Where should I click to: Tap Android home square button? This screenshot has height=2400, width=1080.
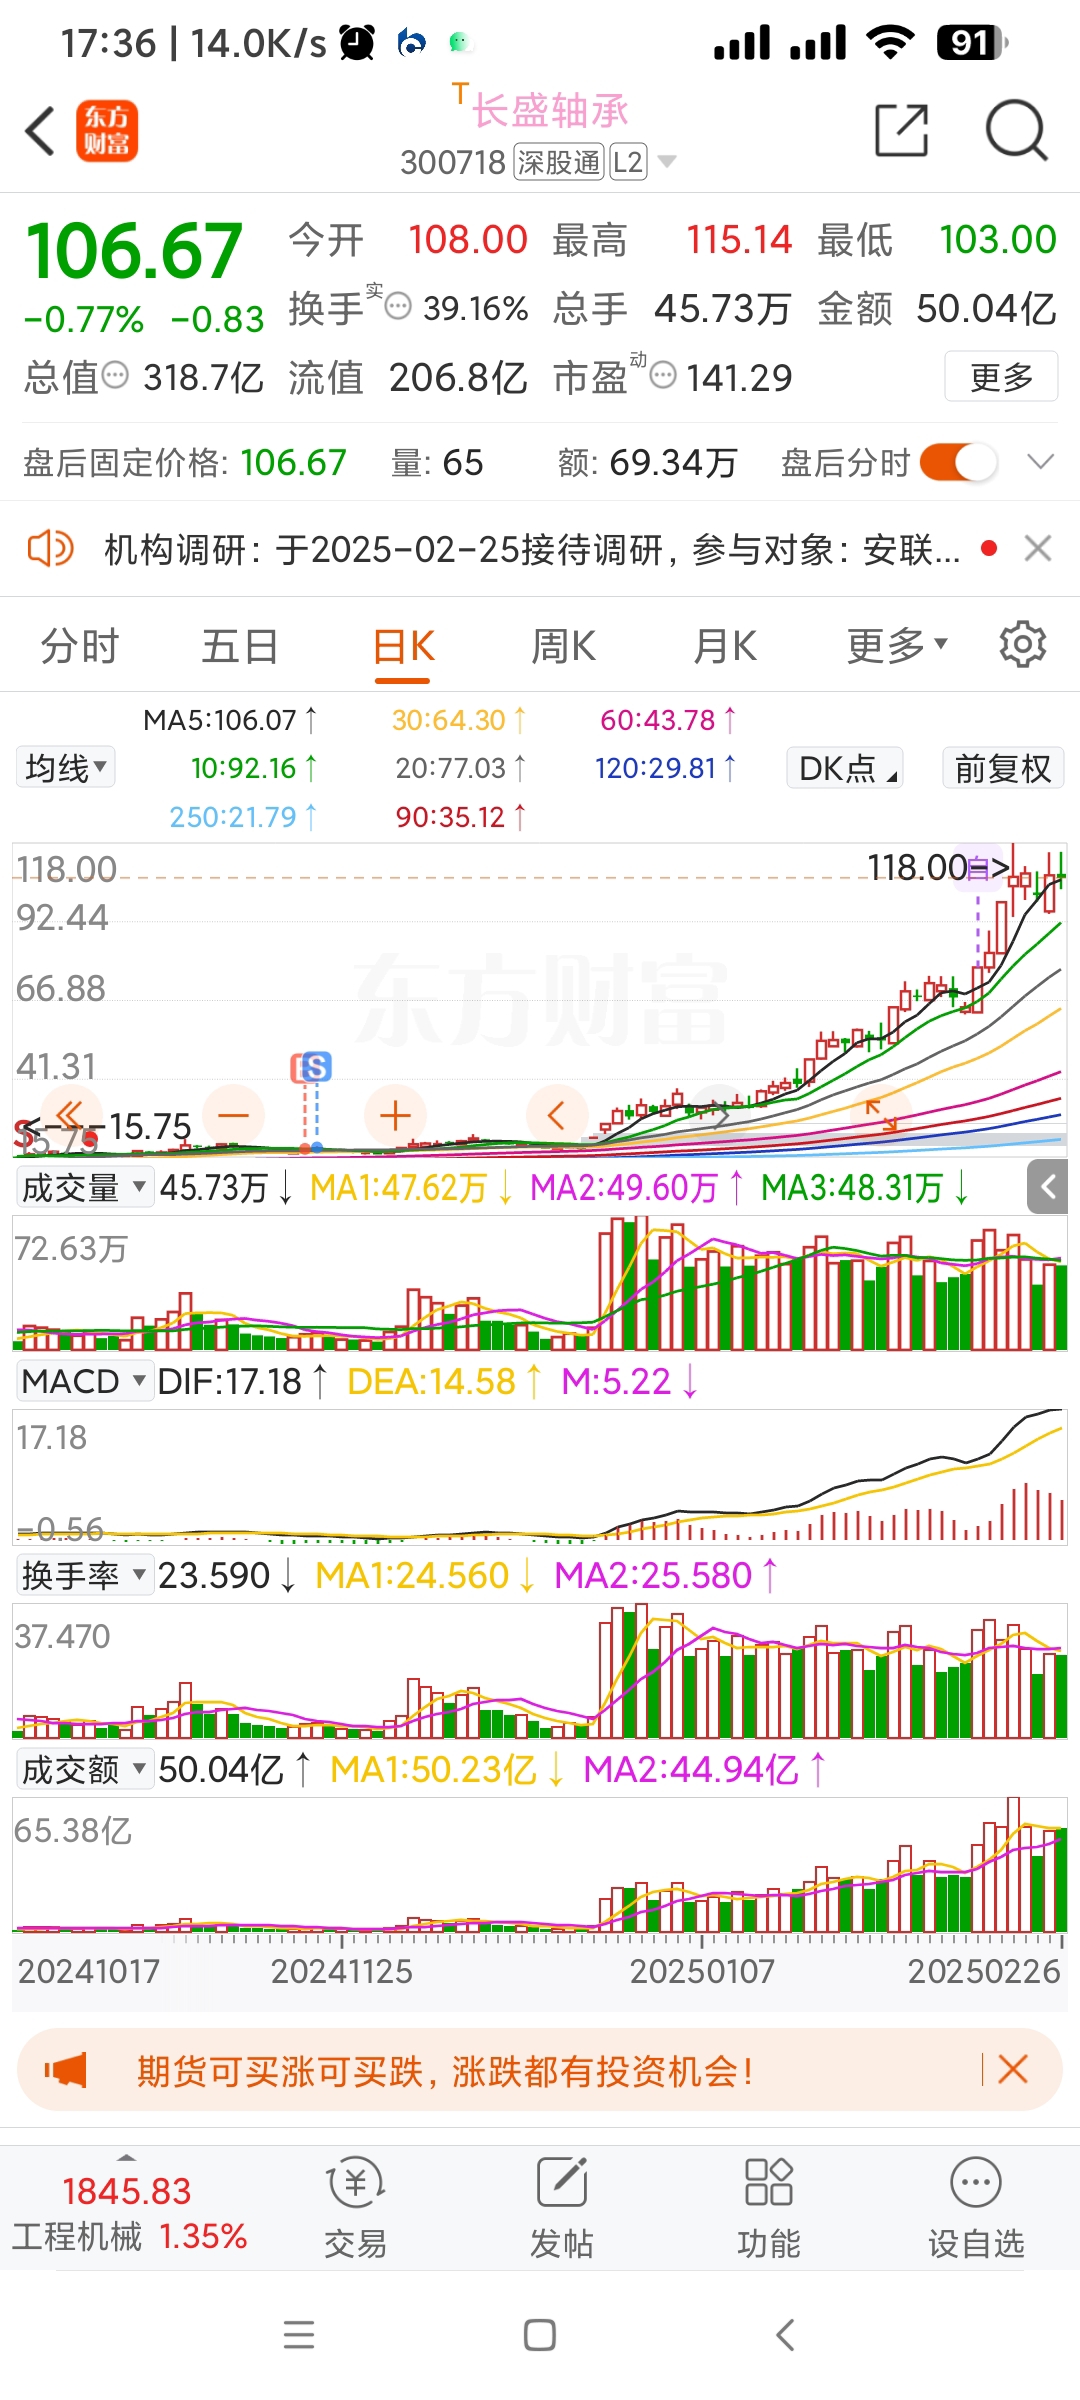point(540,2335)
